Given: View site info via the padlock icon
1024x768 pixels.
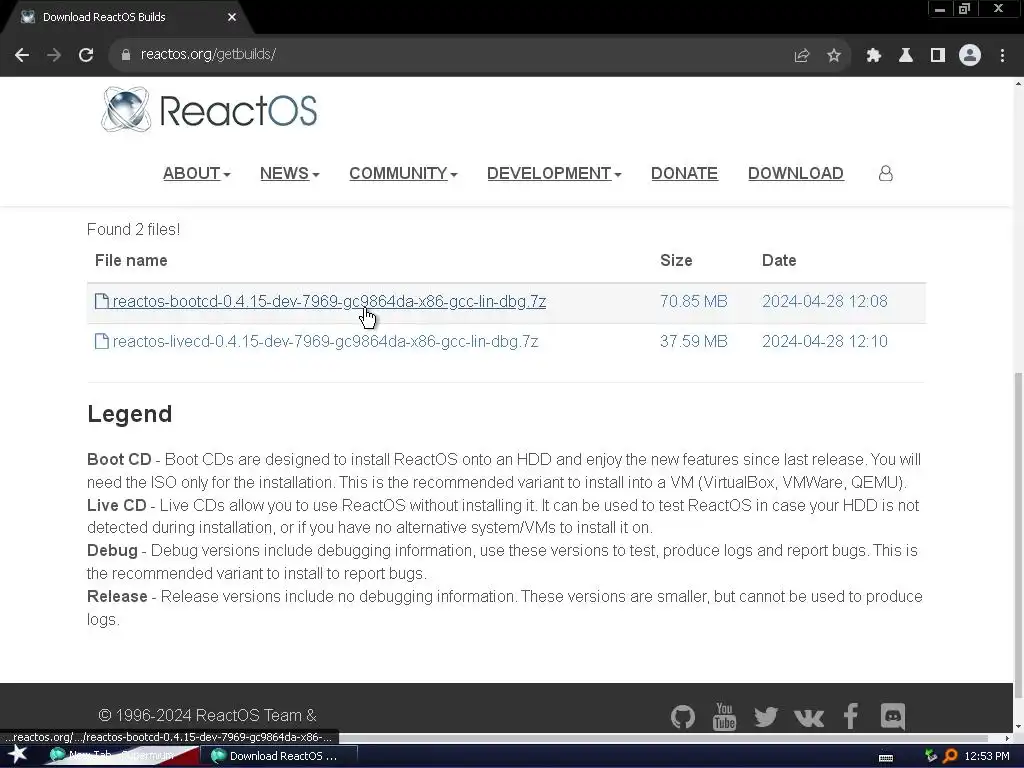Looking at the screenshot, I should click(125, 55).
